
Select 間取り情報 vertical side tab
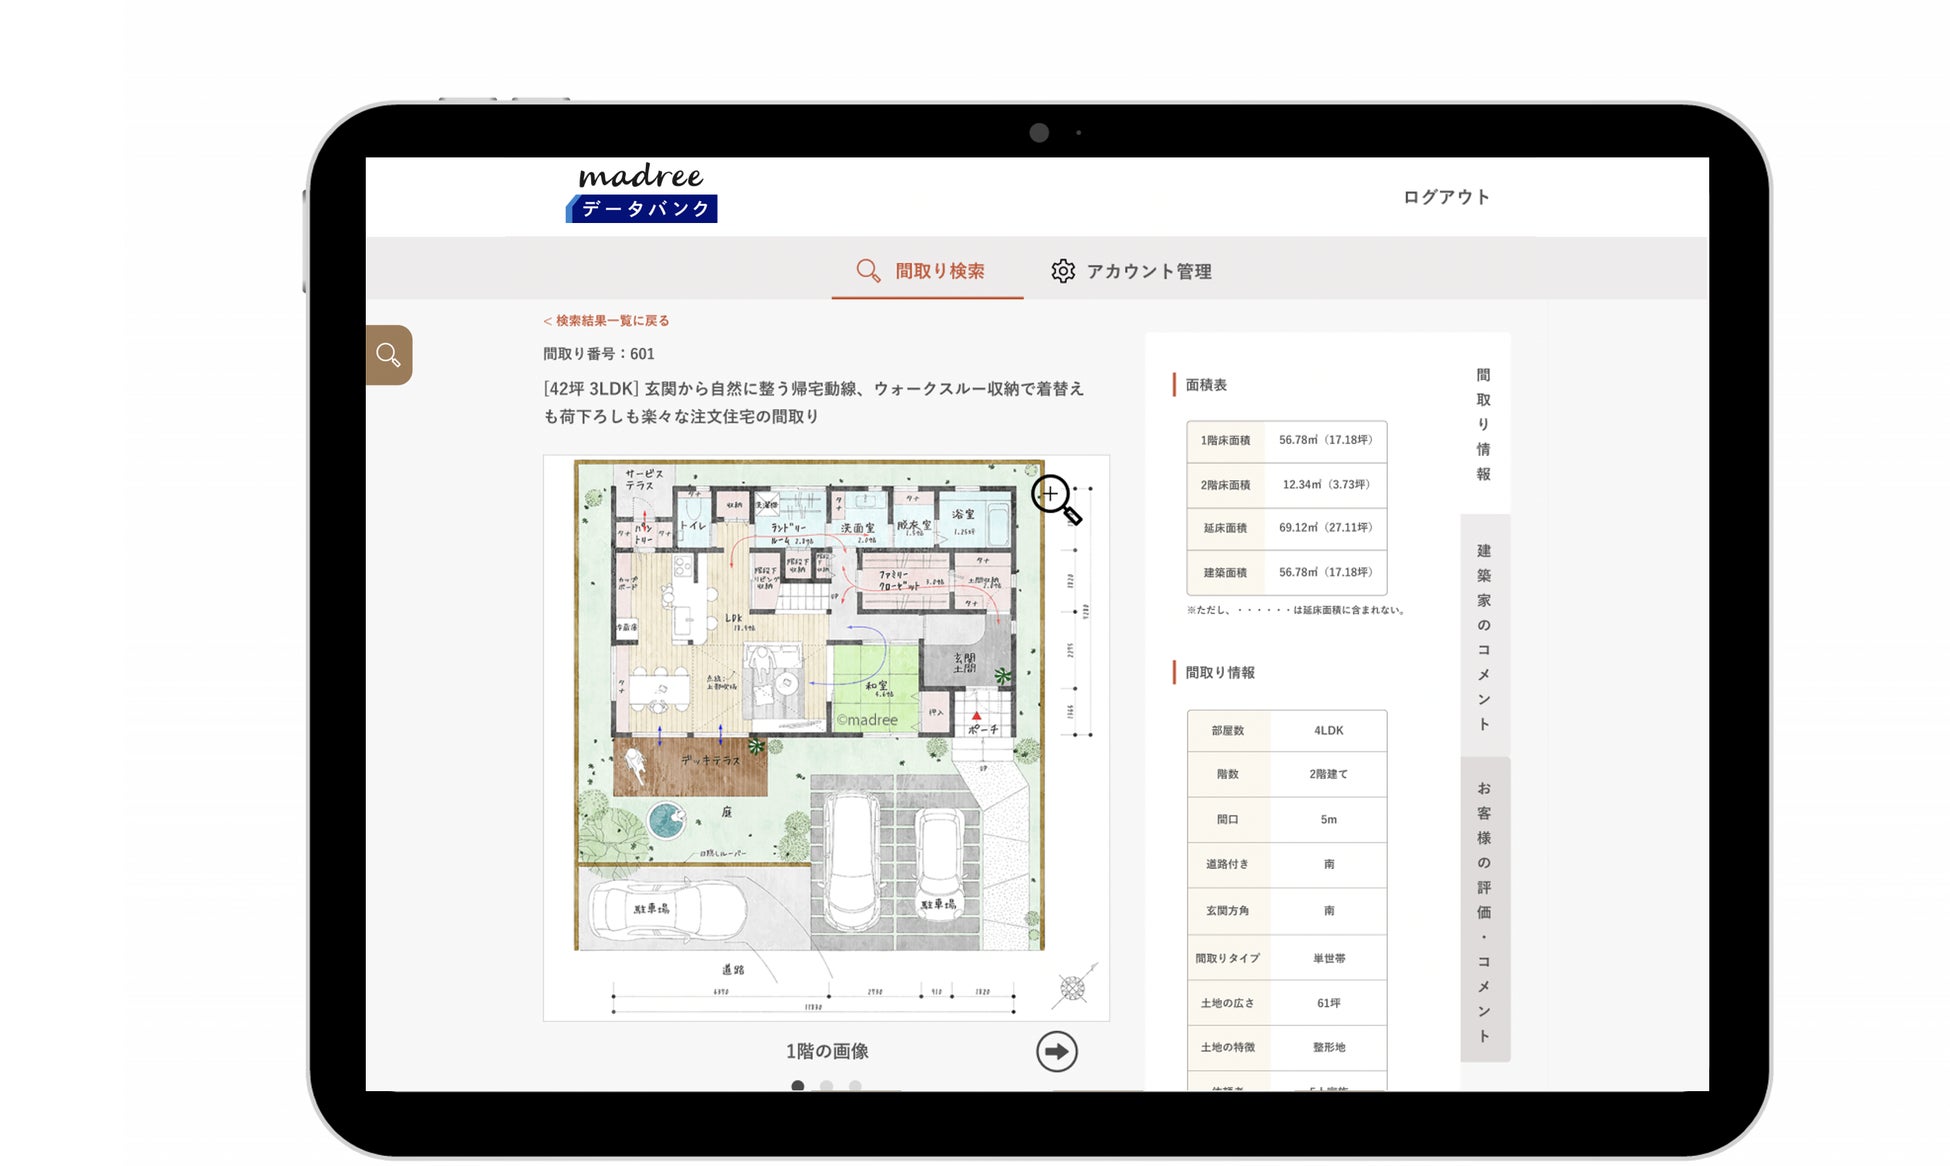click(1484, 424)
